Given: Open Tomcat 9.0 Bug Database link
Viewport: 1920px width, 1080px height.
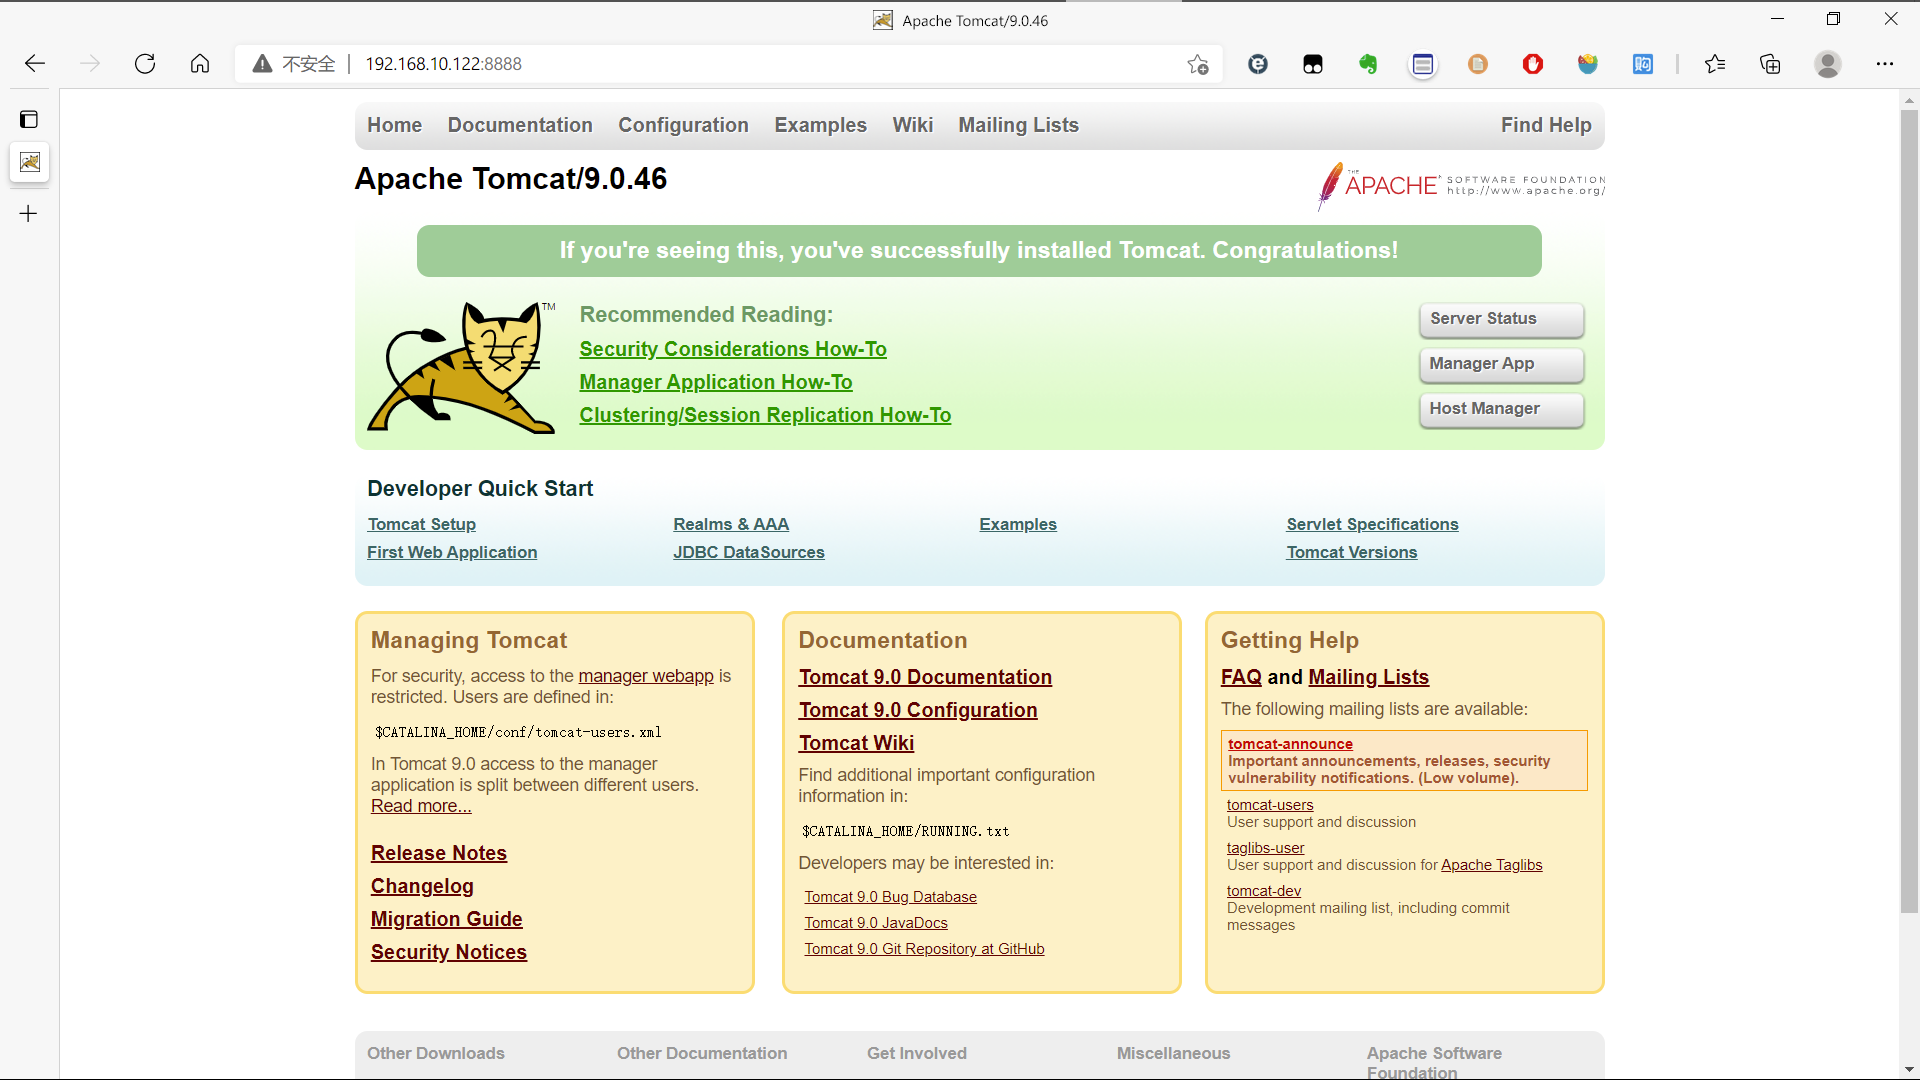Looking at the screenshot, I should click(x=890, y=897).
